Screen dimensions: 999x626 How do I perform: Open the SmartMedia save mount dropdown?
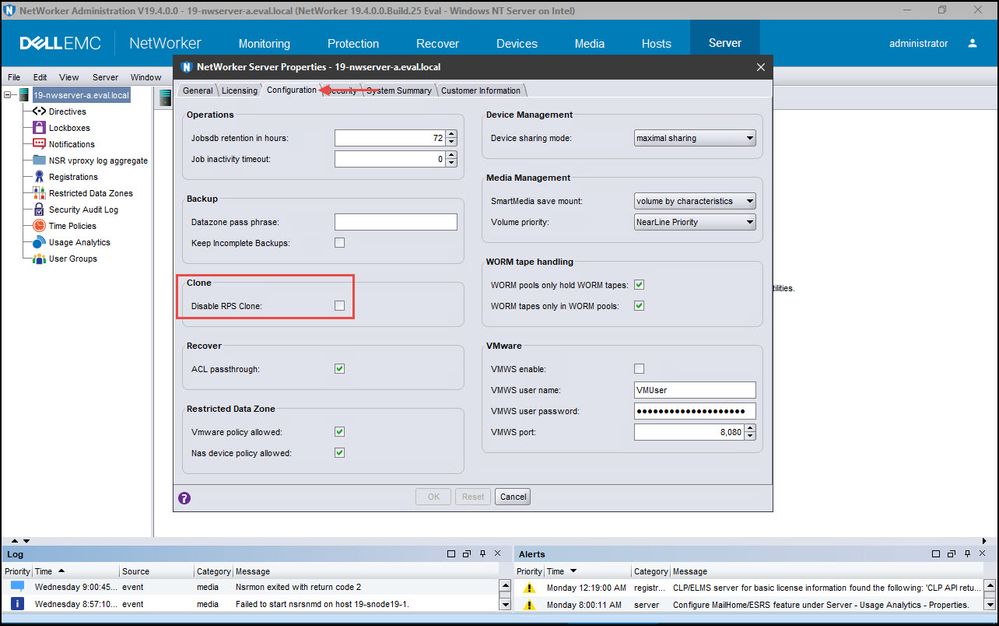[695, 201]
